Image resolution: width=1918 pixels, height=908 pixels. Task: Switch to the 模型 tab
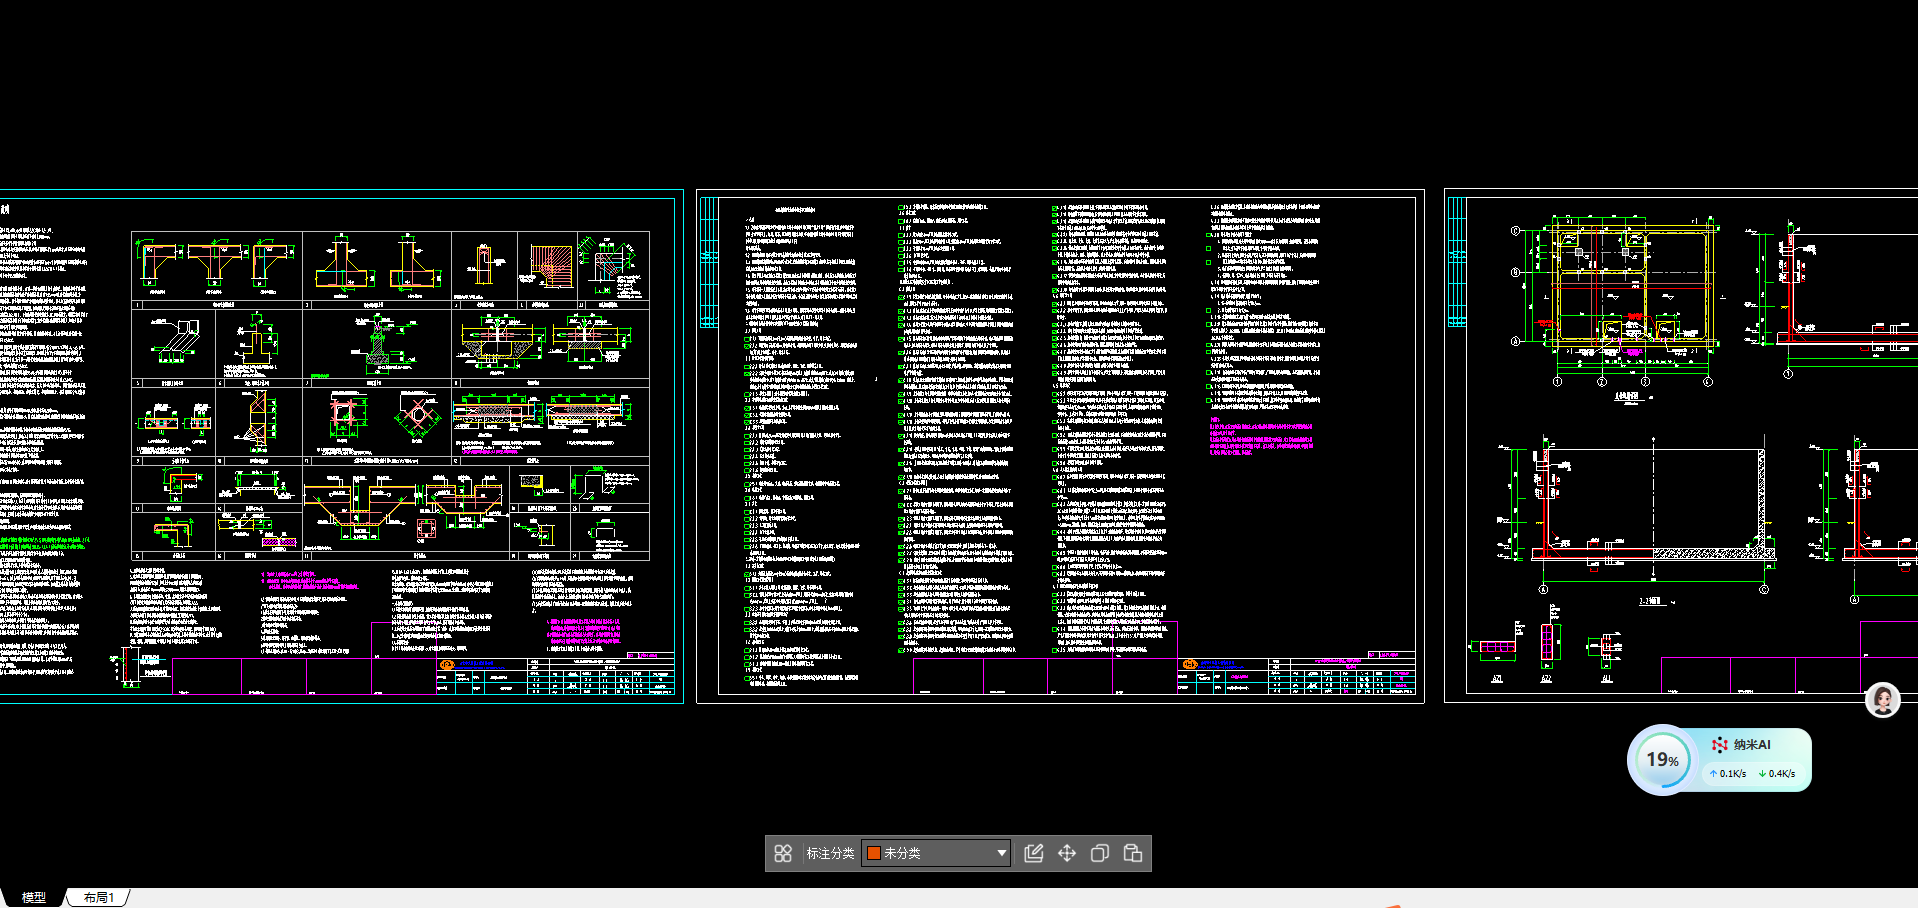[x=34, y=898]
